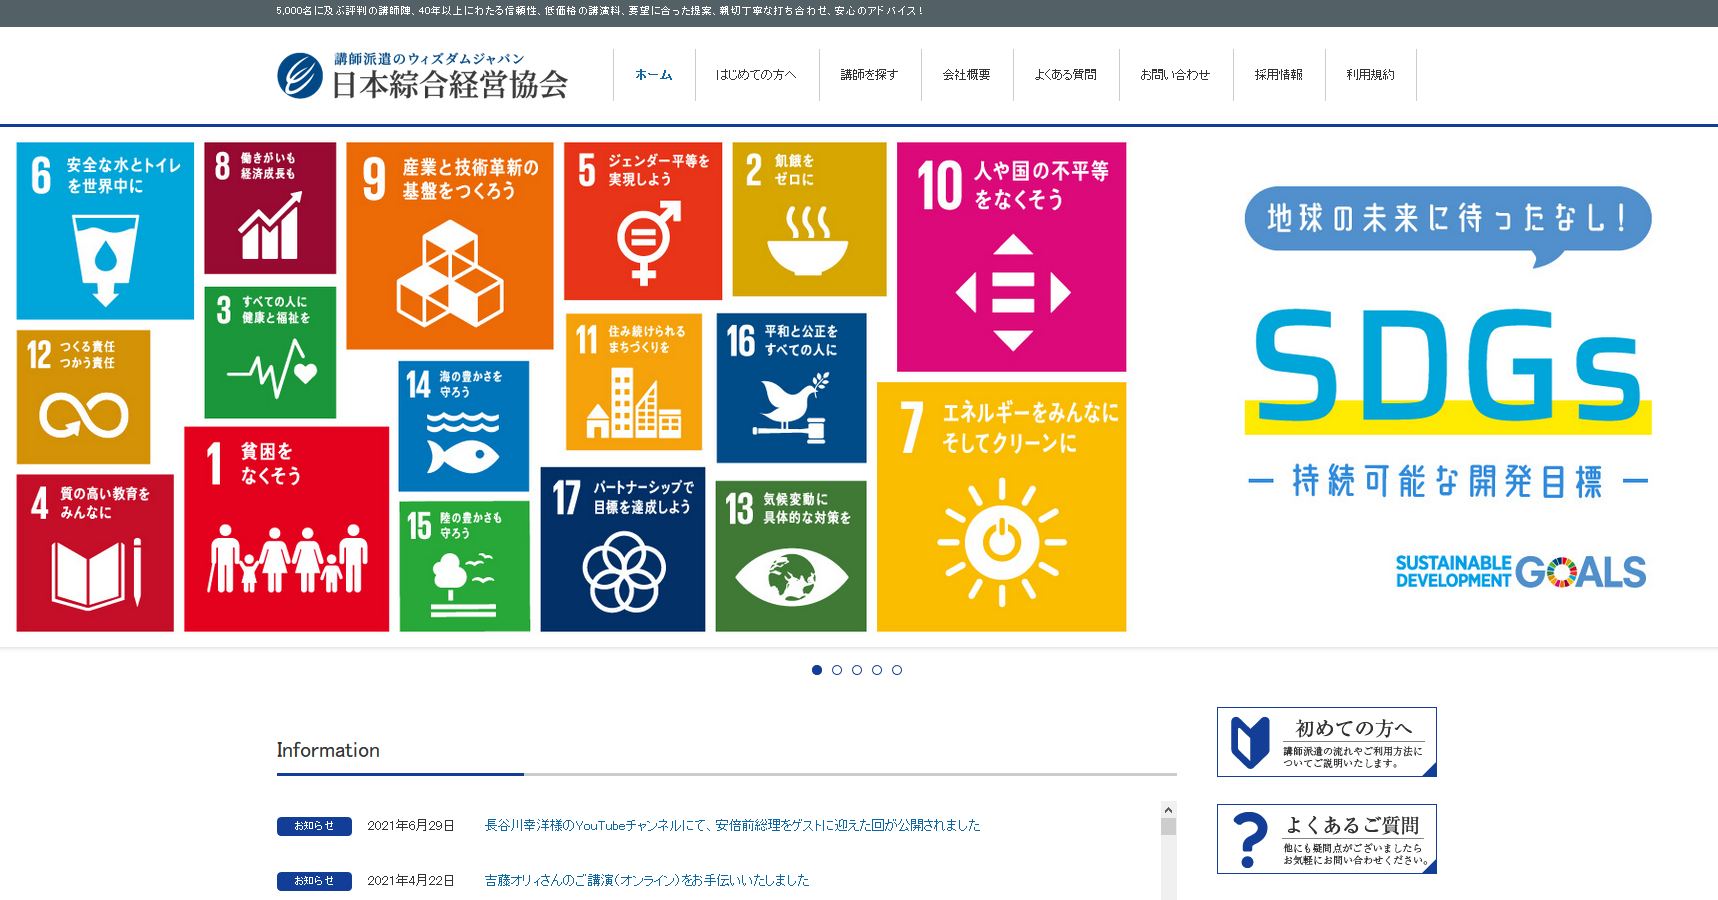The height and width of the screenshot is (900, 1718).
Task: Click the お知らせ tag for 2021年6月29日
Action: [x=314, y=826]
